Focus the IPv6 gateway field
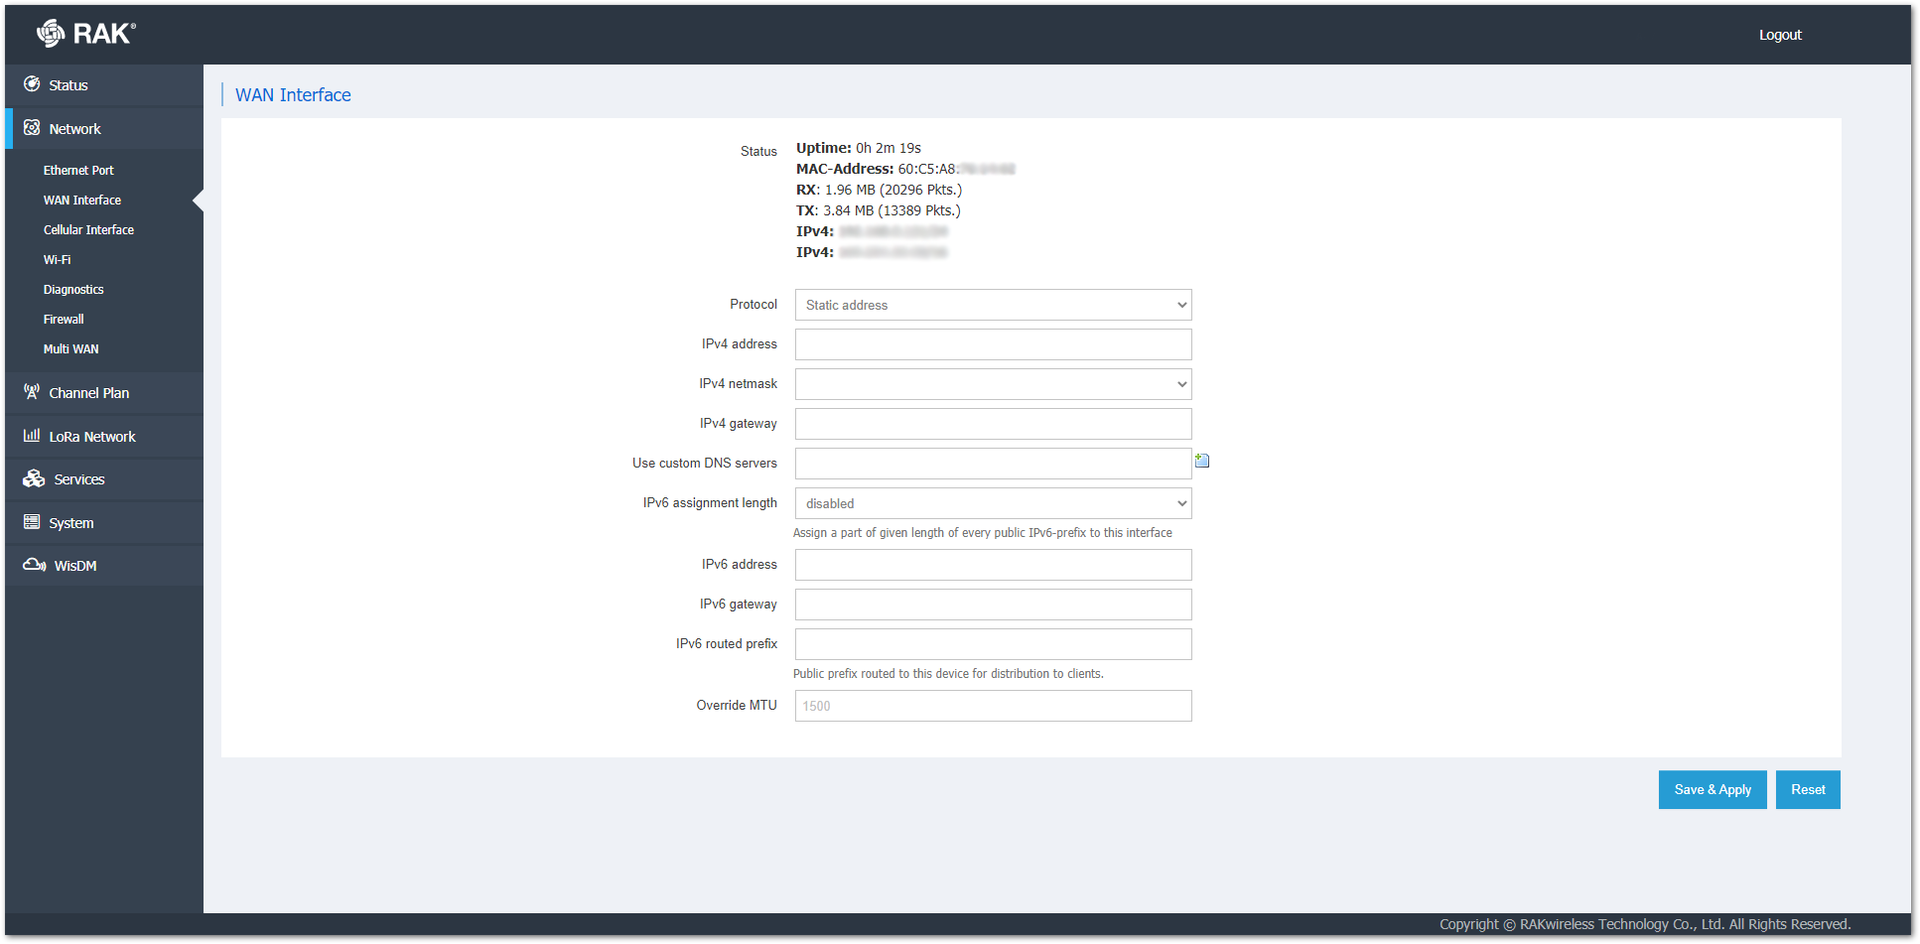This screenshot has height=944, width=1920. pos(993,604)
